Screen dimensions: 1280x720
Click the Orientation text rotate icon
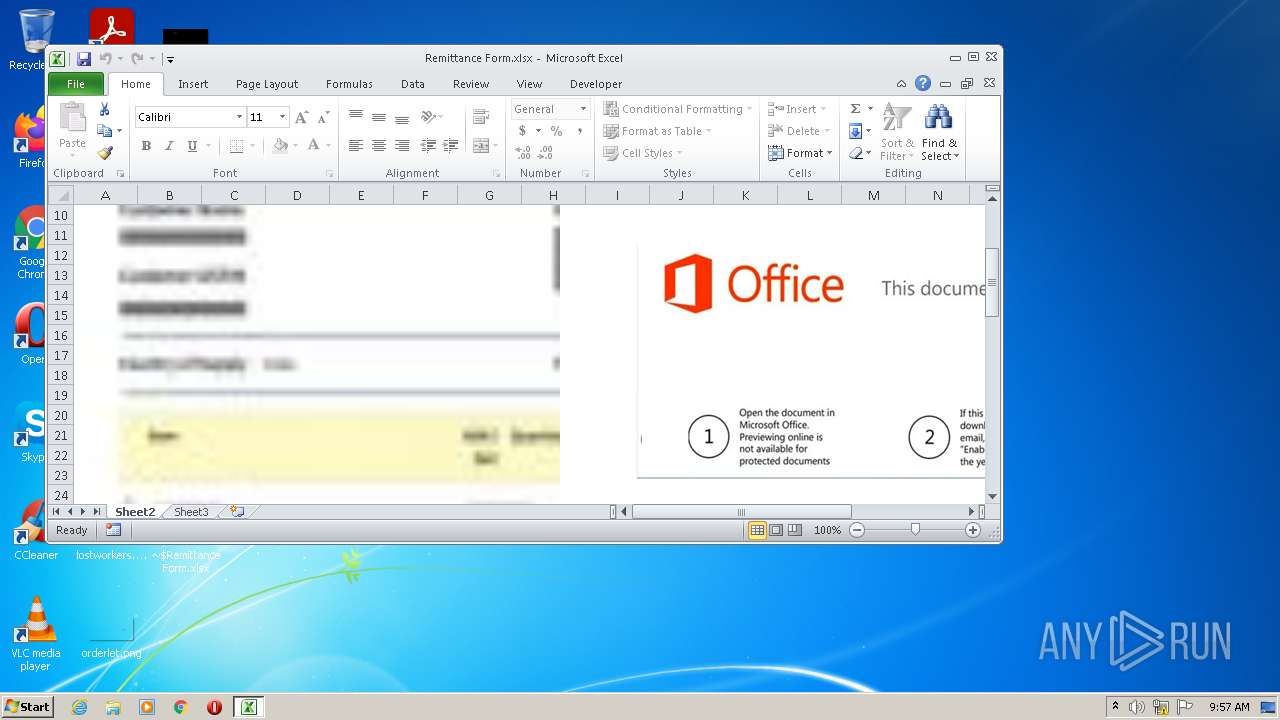point(428,117)
